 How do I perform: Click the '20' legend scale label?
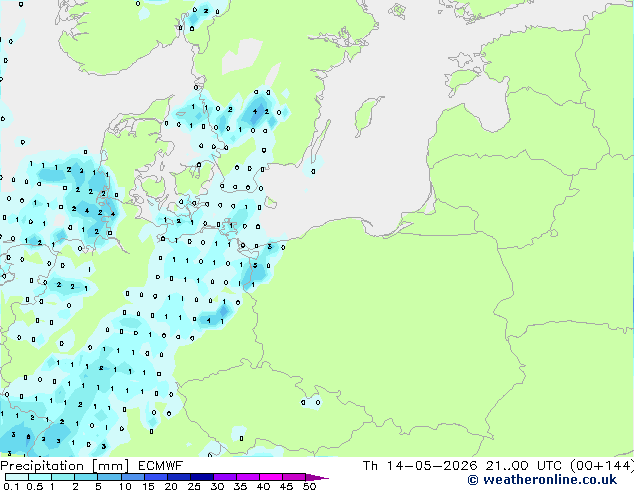pyautogui.click(x=171, y=486)
